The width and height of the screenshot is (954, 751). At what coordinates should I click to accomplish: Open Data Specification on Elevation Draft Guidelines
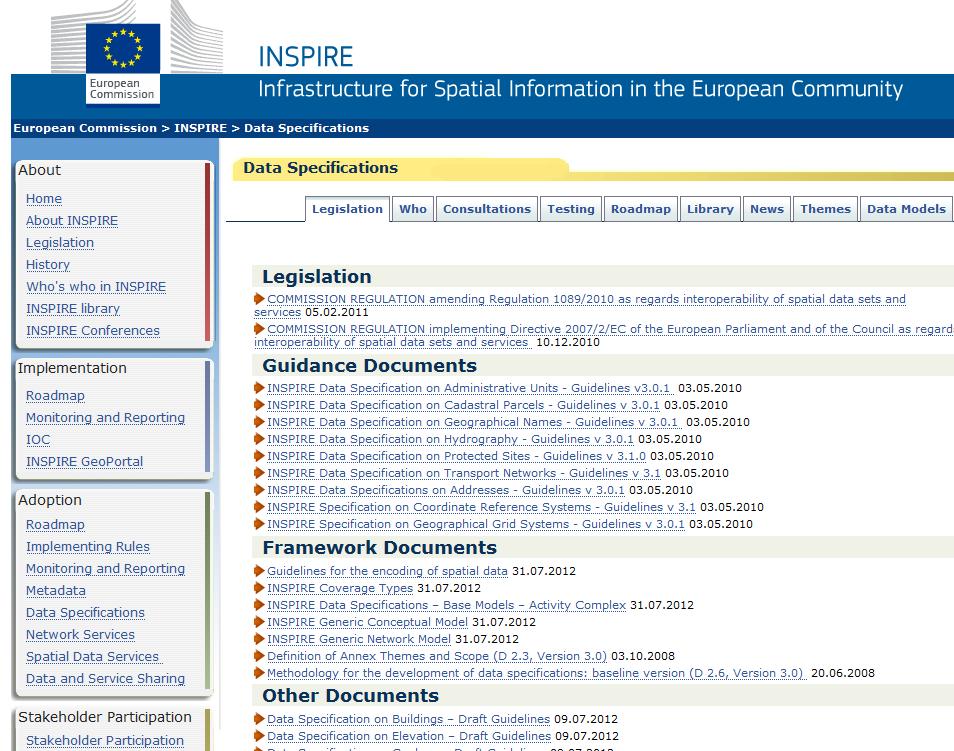click(x=409, y=736)
